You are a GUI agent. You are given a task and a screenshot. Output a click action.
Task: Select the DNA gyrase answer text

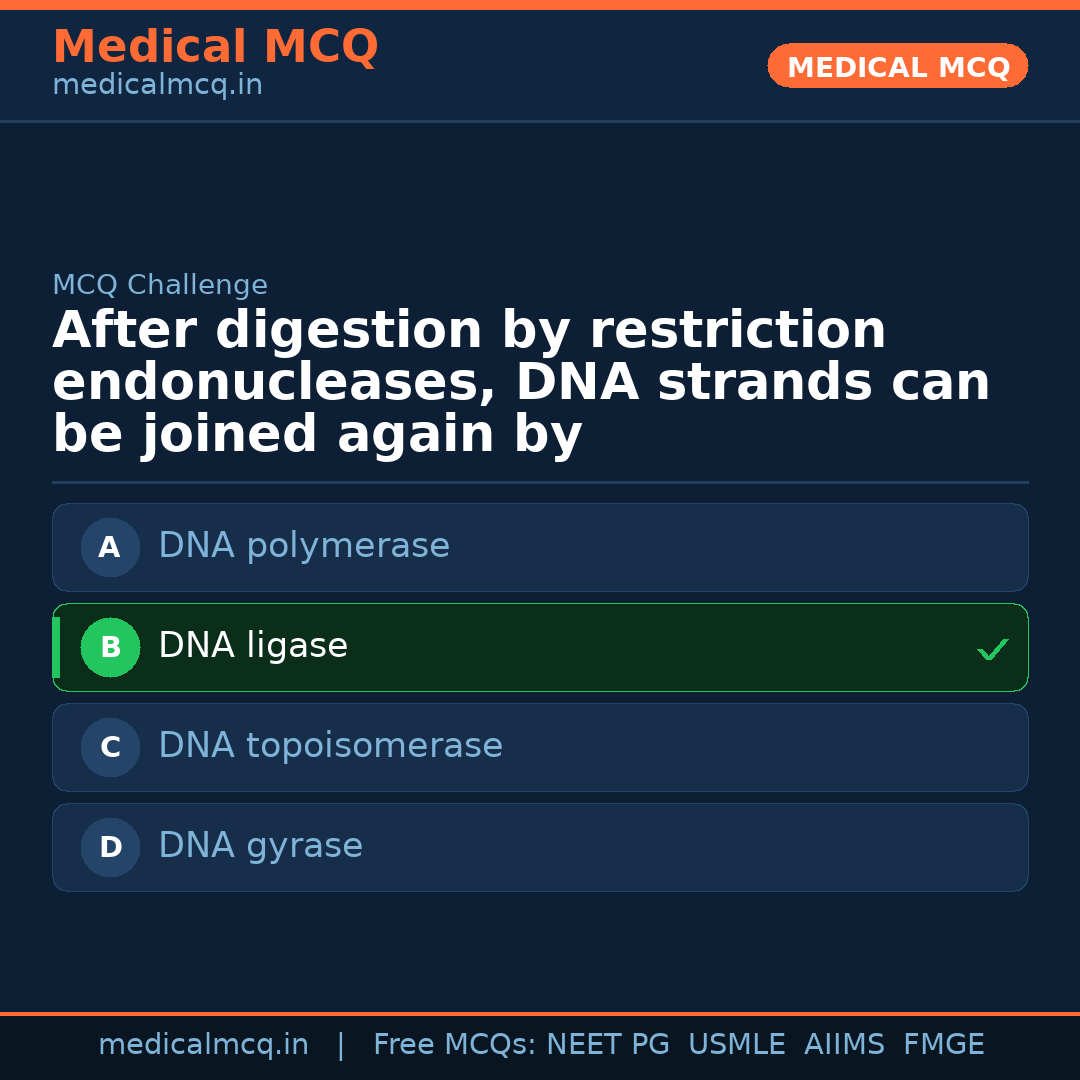(260, 846)
